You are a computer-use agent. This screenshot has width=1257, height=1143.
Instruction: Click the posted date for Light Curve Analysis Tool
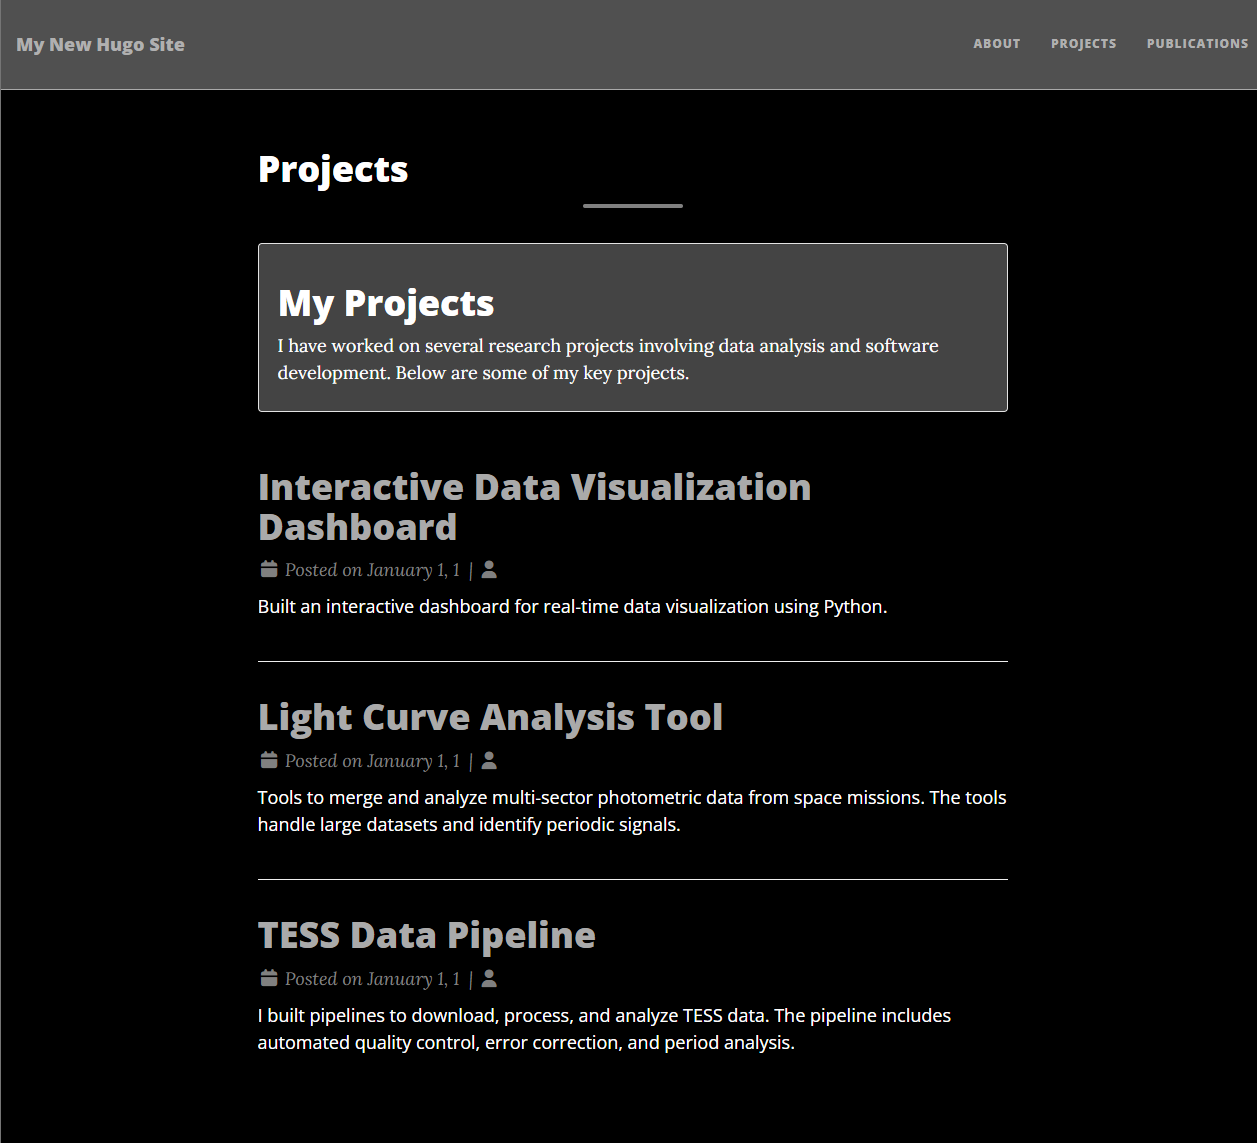pos(372,761)
